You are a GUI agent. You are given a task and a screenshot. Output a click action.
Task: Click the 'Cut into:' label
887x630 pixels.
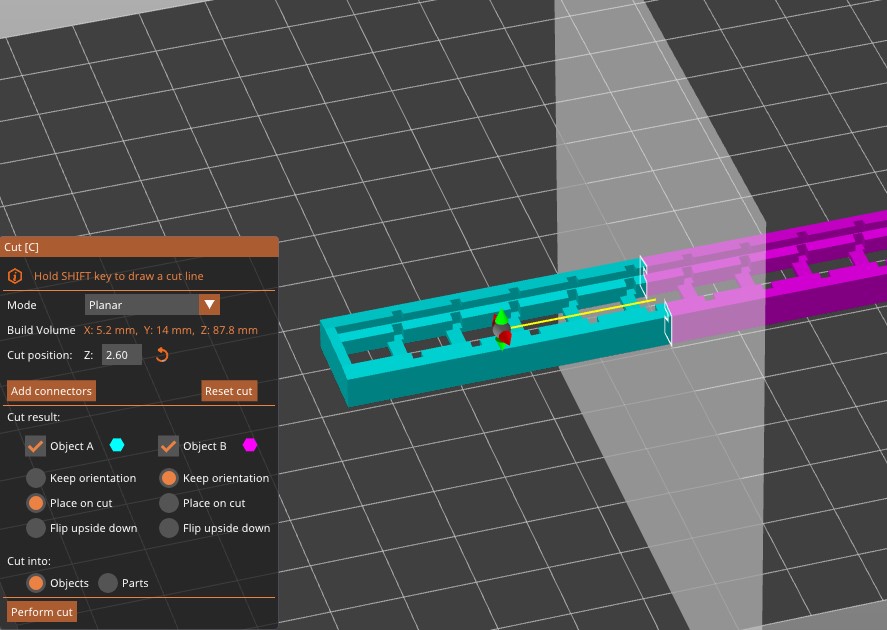point(29,561)
